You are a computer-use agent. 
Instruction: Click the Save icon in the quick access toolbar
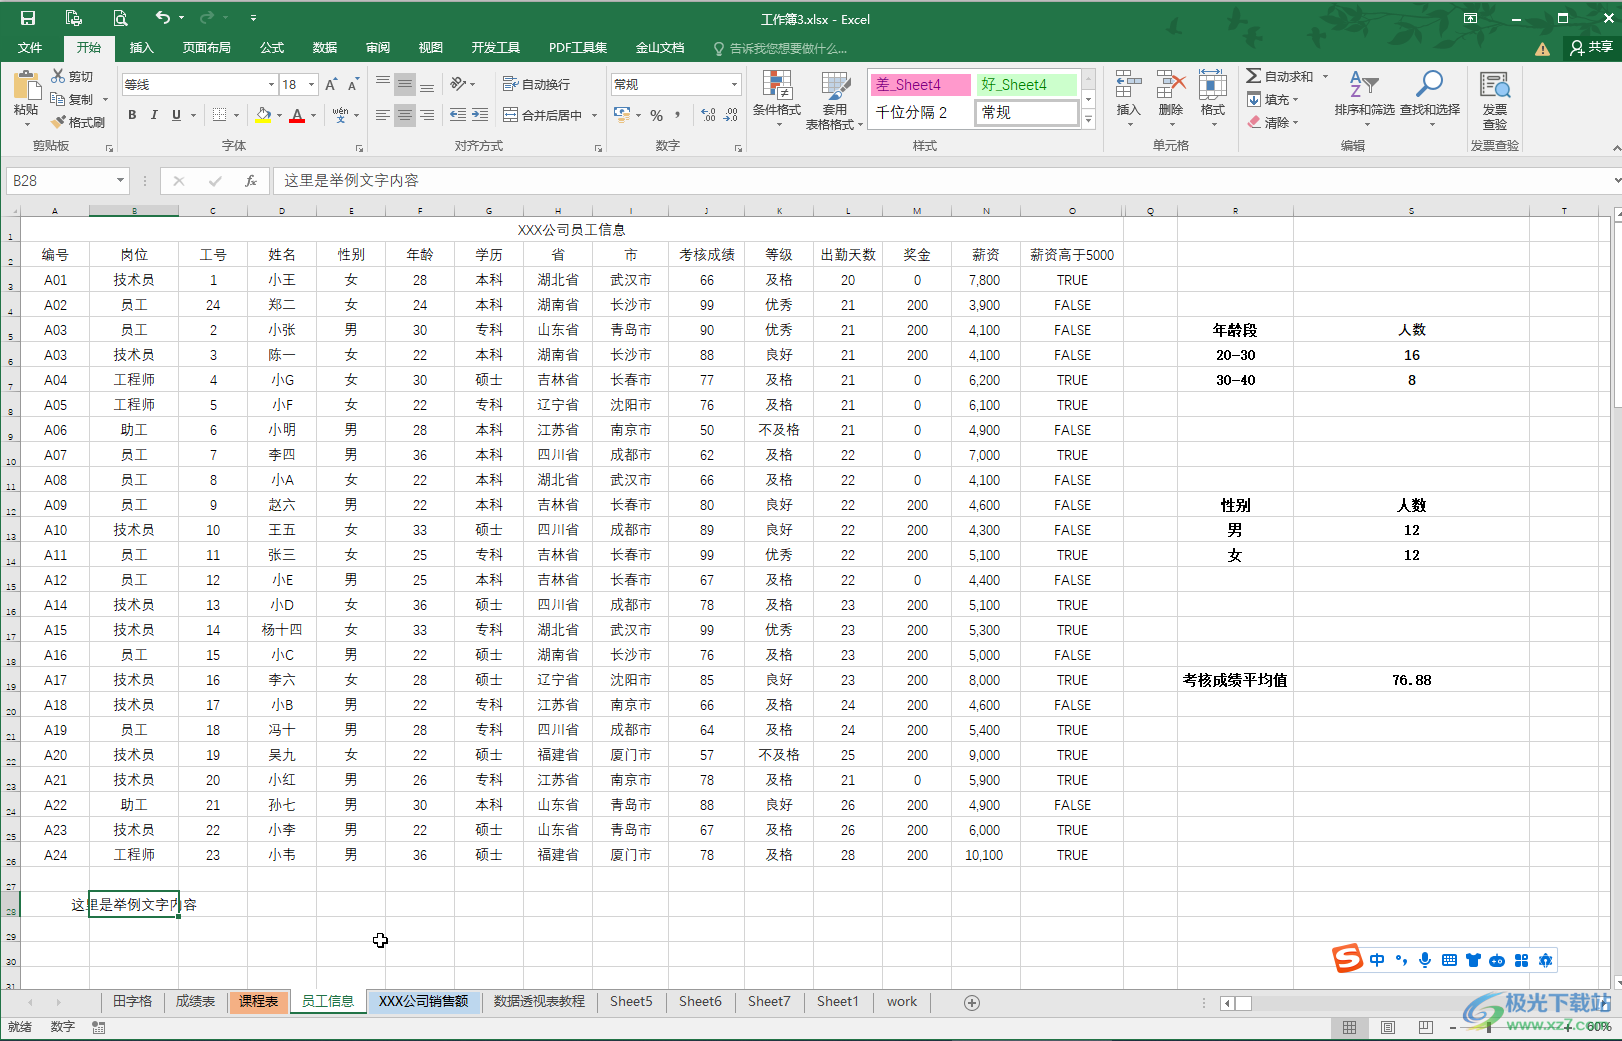(28, 18)
